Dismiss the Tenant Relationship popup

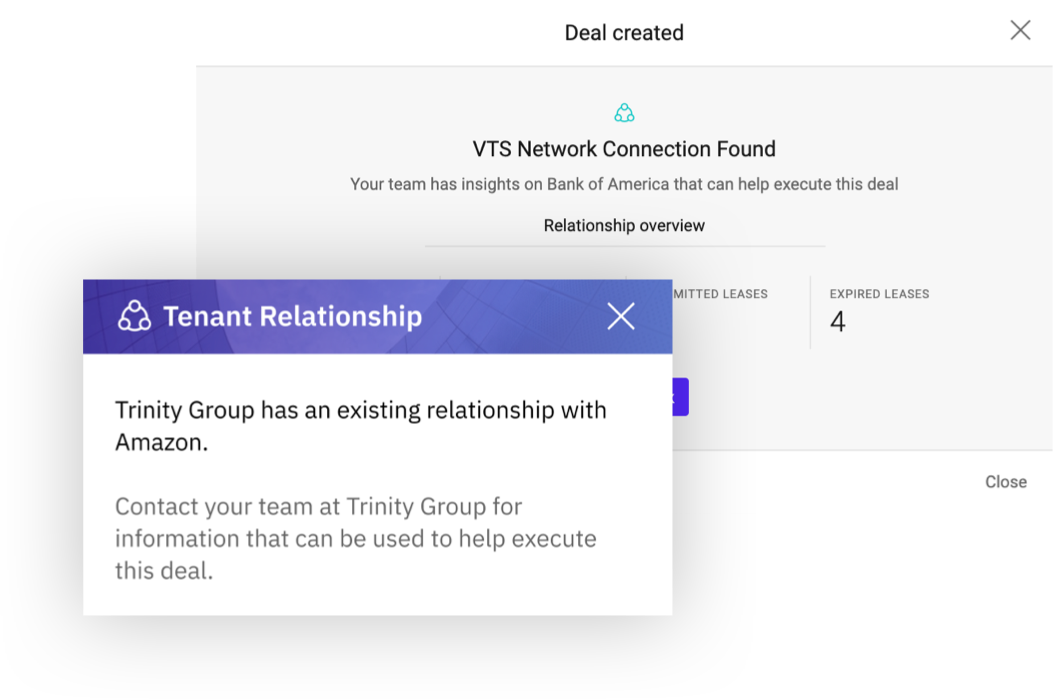[x=621, y=316]
